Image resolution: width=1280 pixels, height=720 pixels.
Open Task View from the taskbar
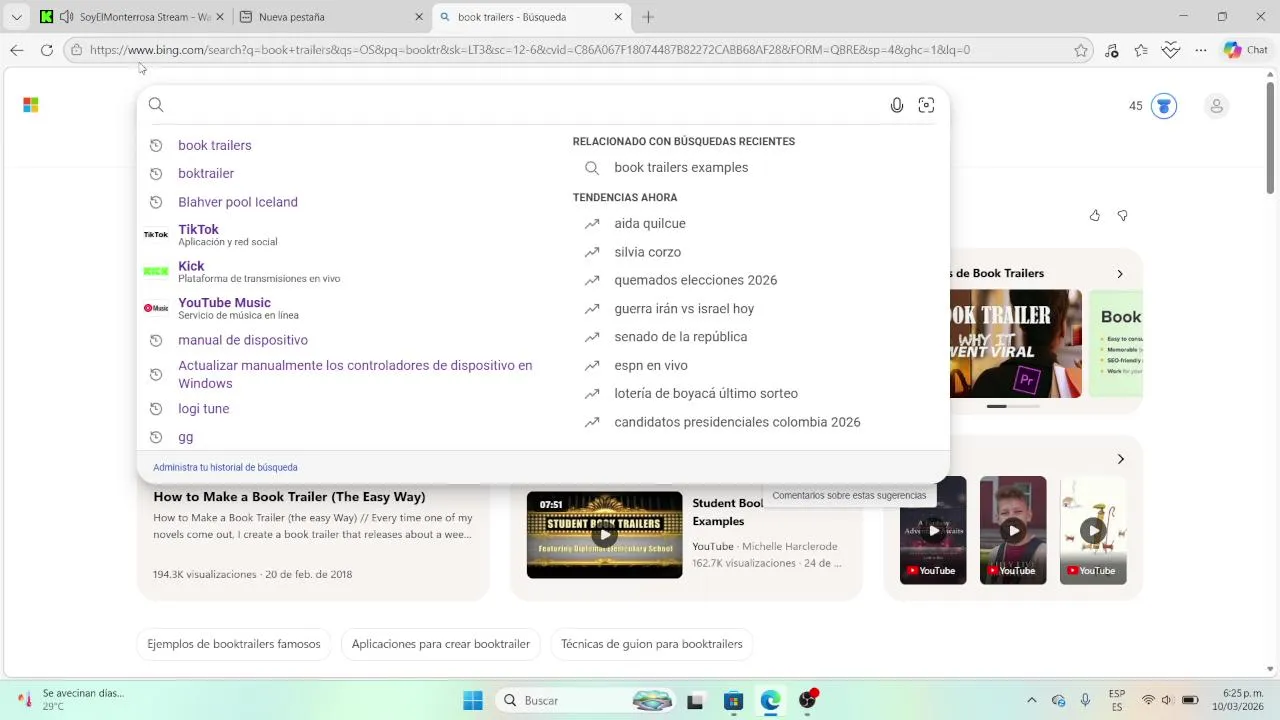695,701
